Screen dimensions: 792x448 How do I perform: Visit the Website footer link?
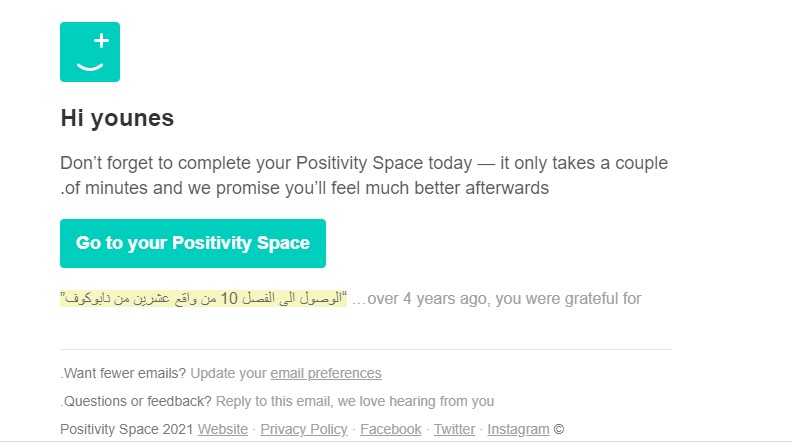222,429
